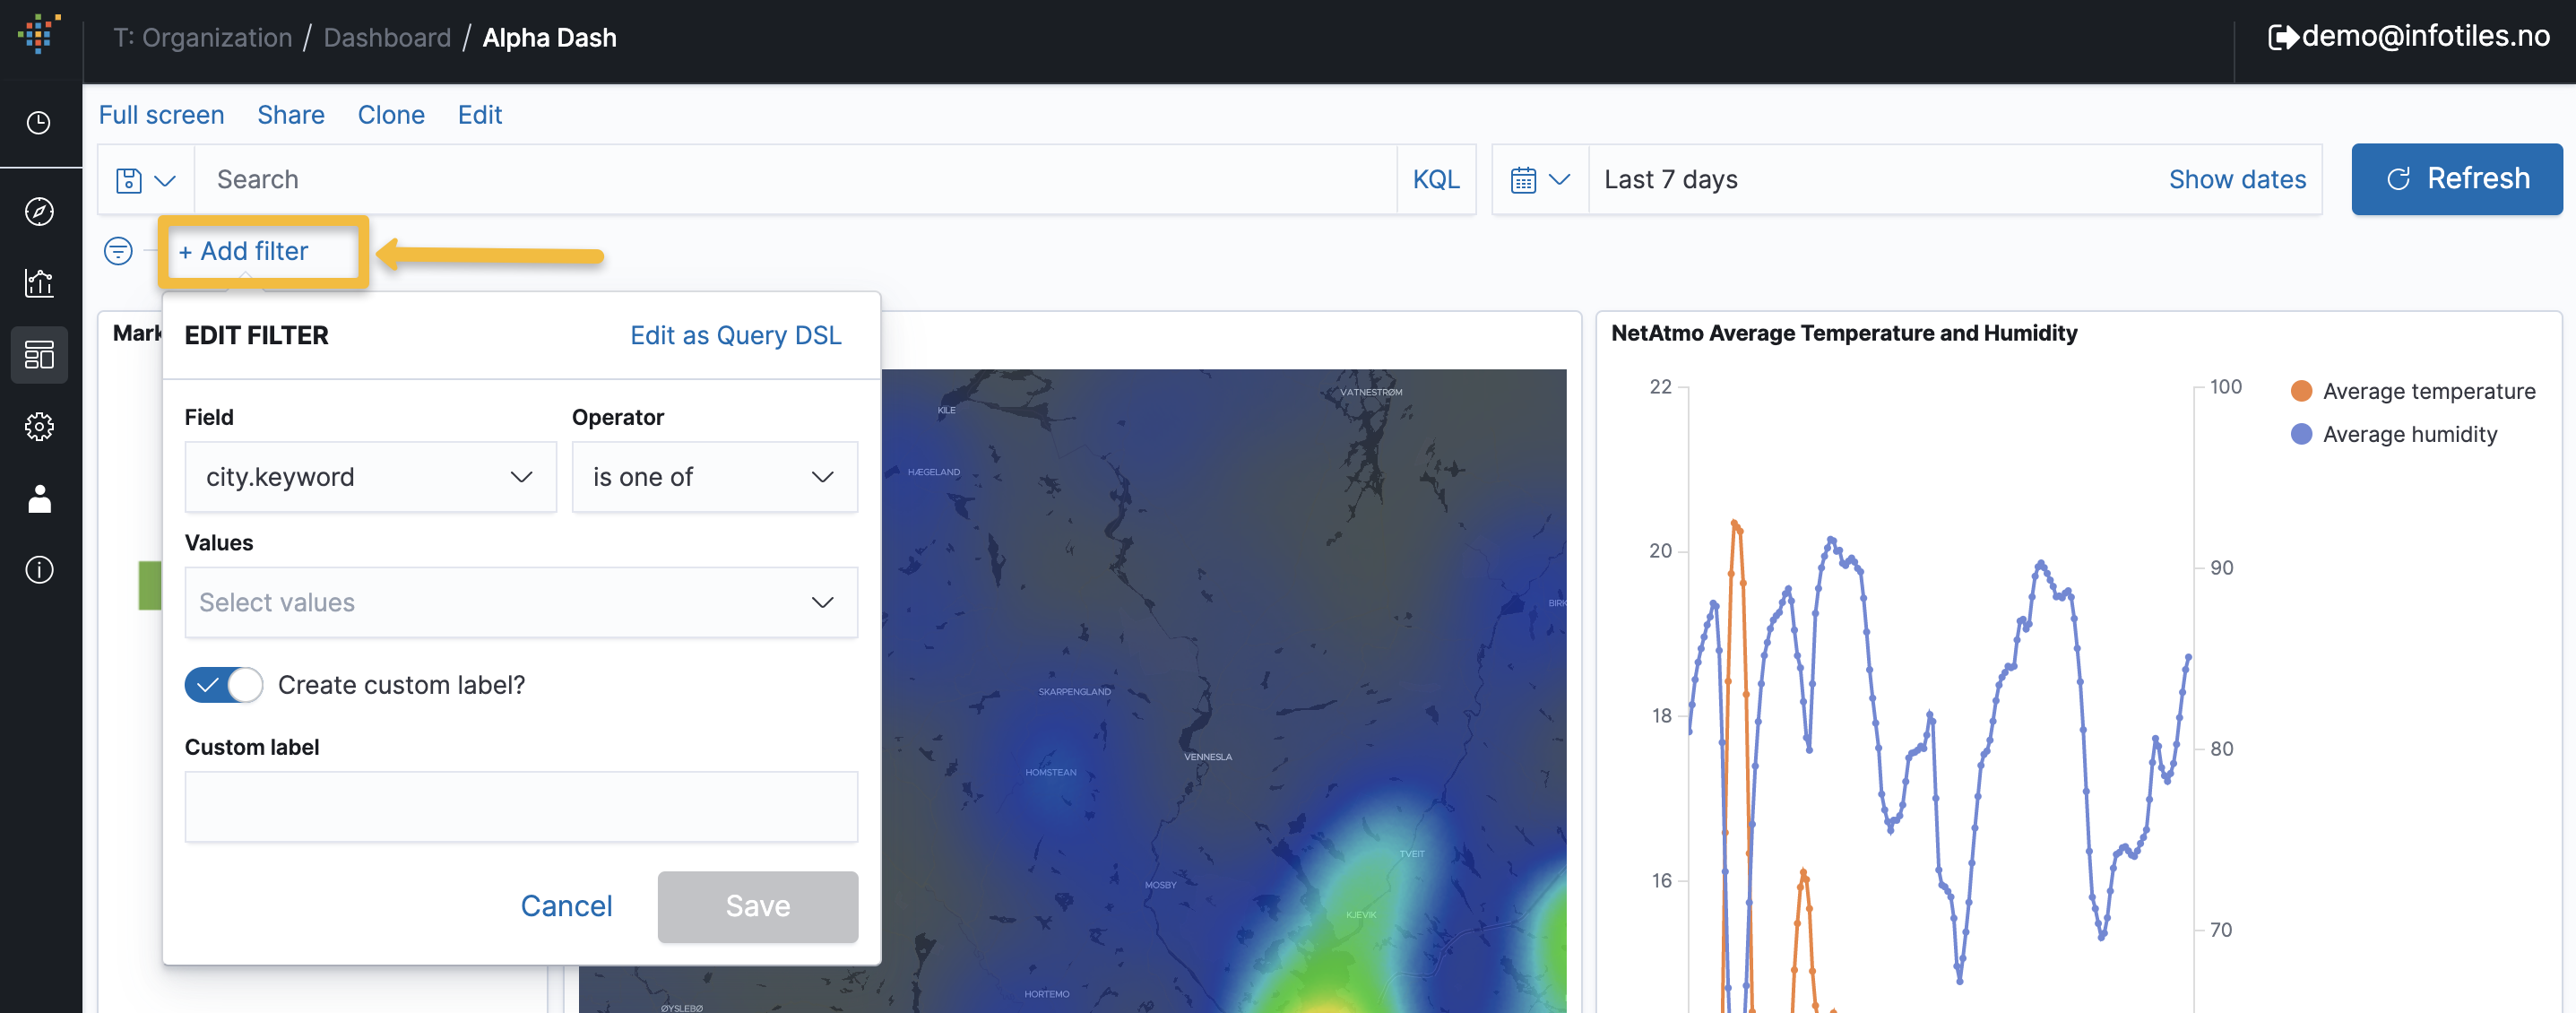Click Share in dashboard menu
Viewport: 2576px width, 1013px height.
coord(291,115)
